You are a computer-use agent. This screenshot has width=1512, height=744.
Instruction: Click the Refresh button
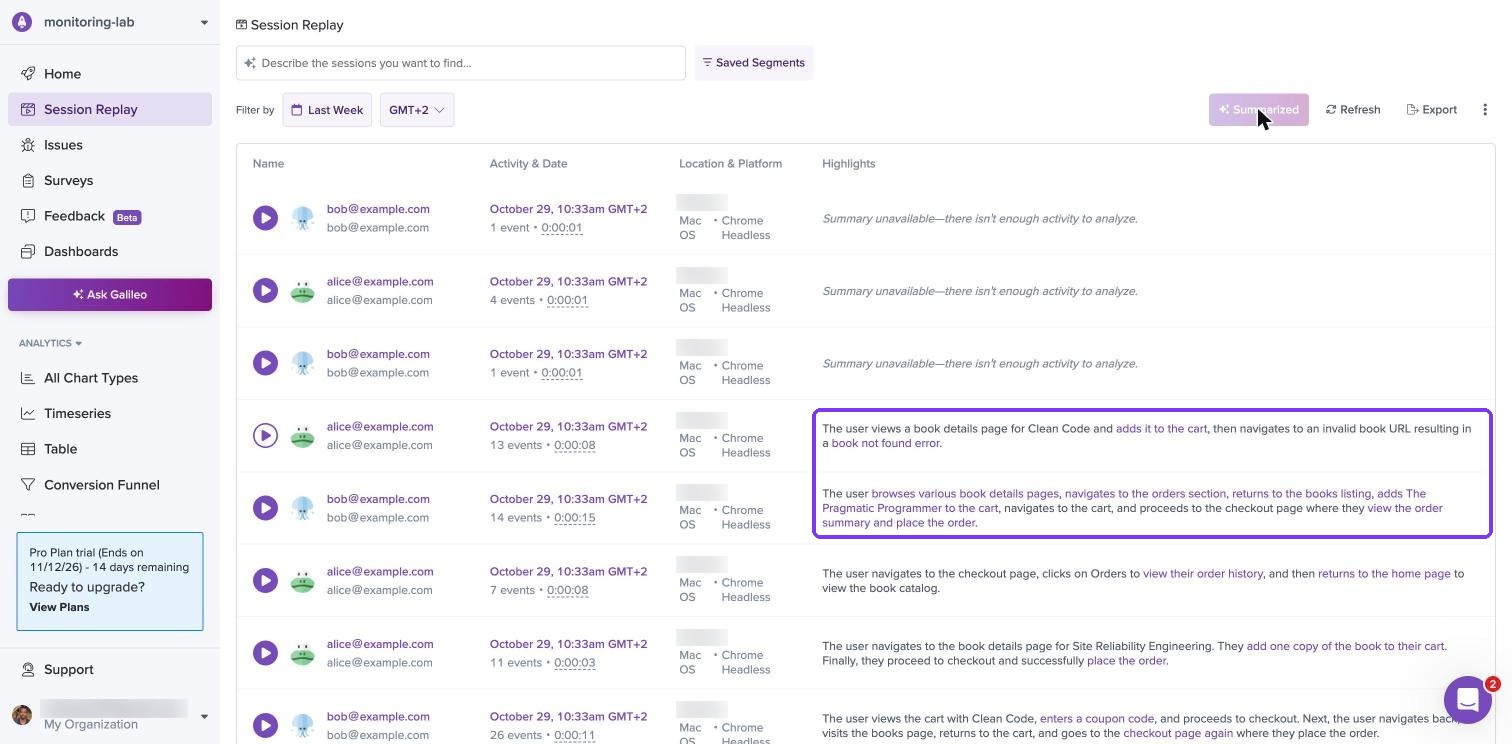pos(1353,110)
